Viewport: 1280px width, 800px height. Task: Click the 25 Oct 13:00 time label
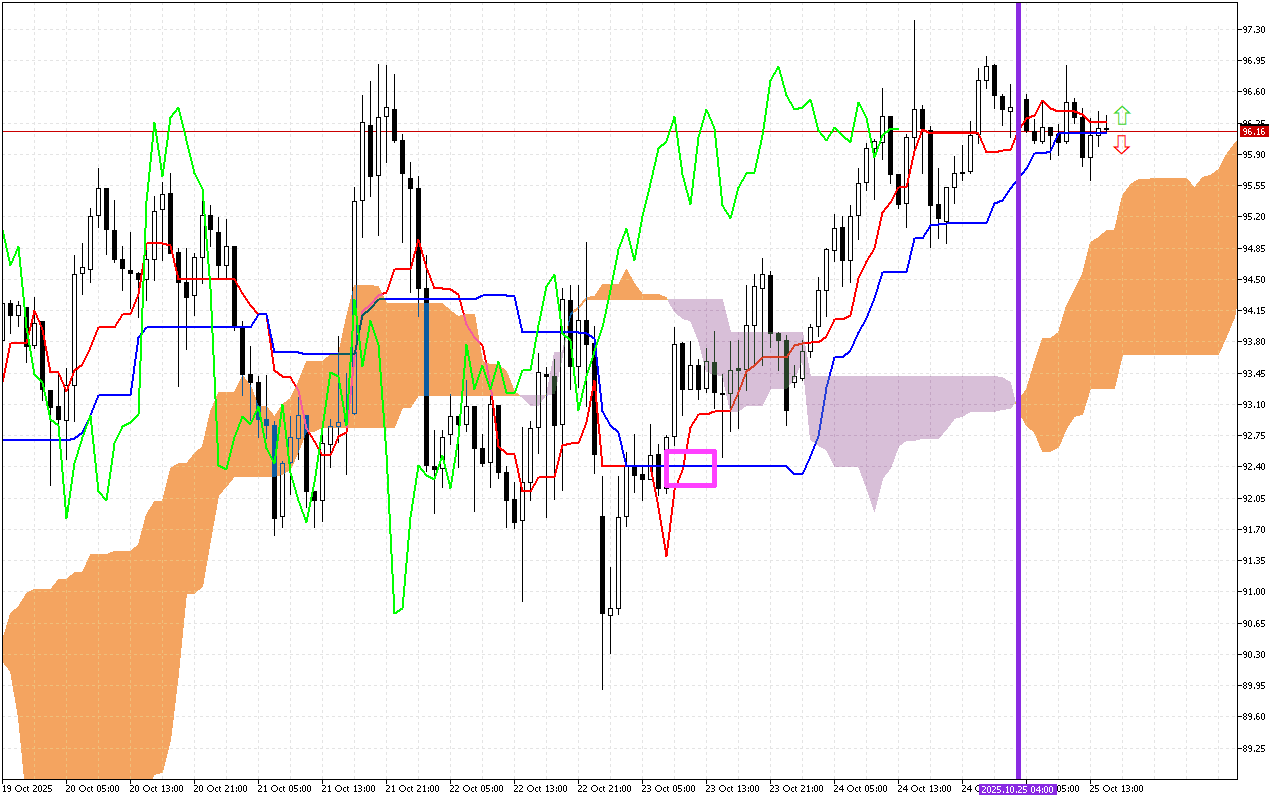coord(1116,789)
